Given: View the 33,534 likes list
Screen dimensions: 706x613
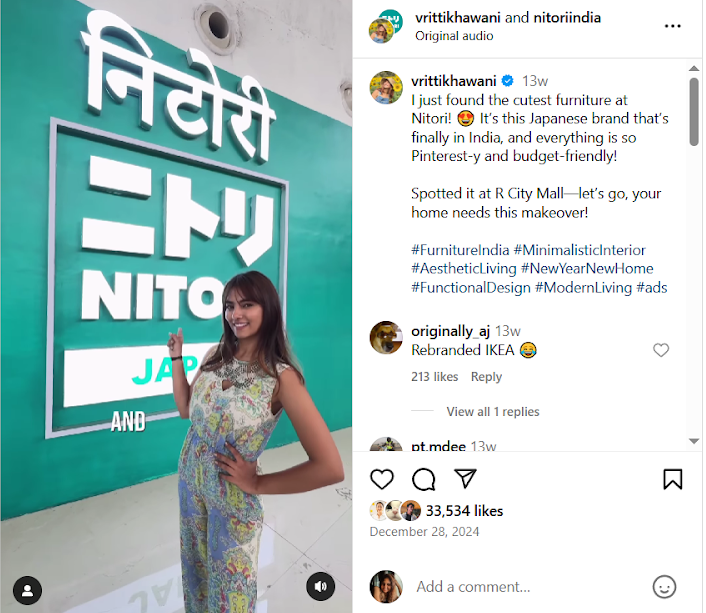Looking at the screenshot, I should (x=464, y=511).
